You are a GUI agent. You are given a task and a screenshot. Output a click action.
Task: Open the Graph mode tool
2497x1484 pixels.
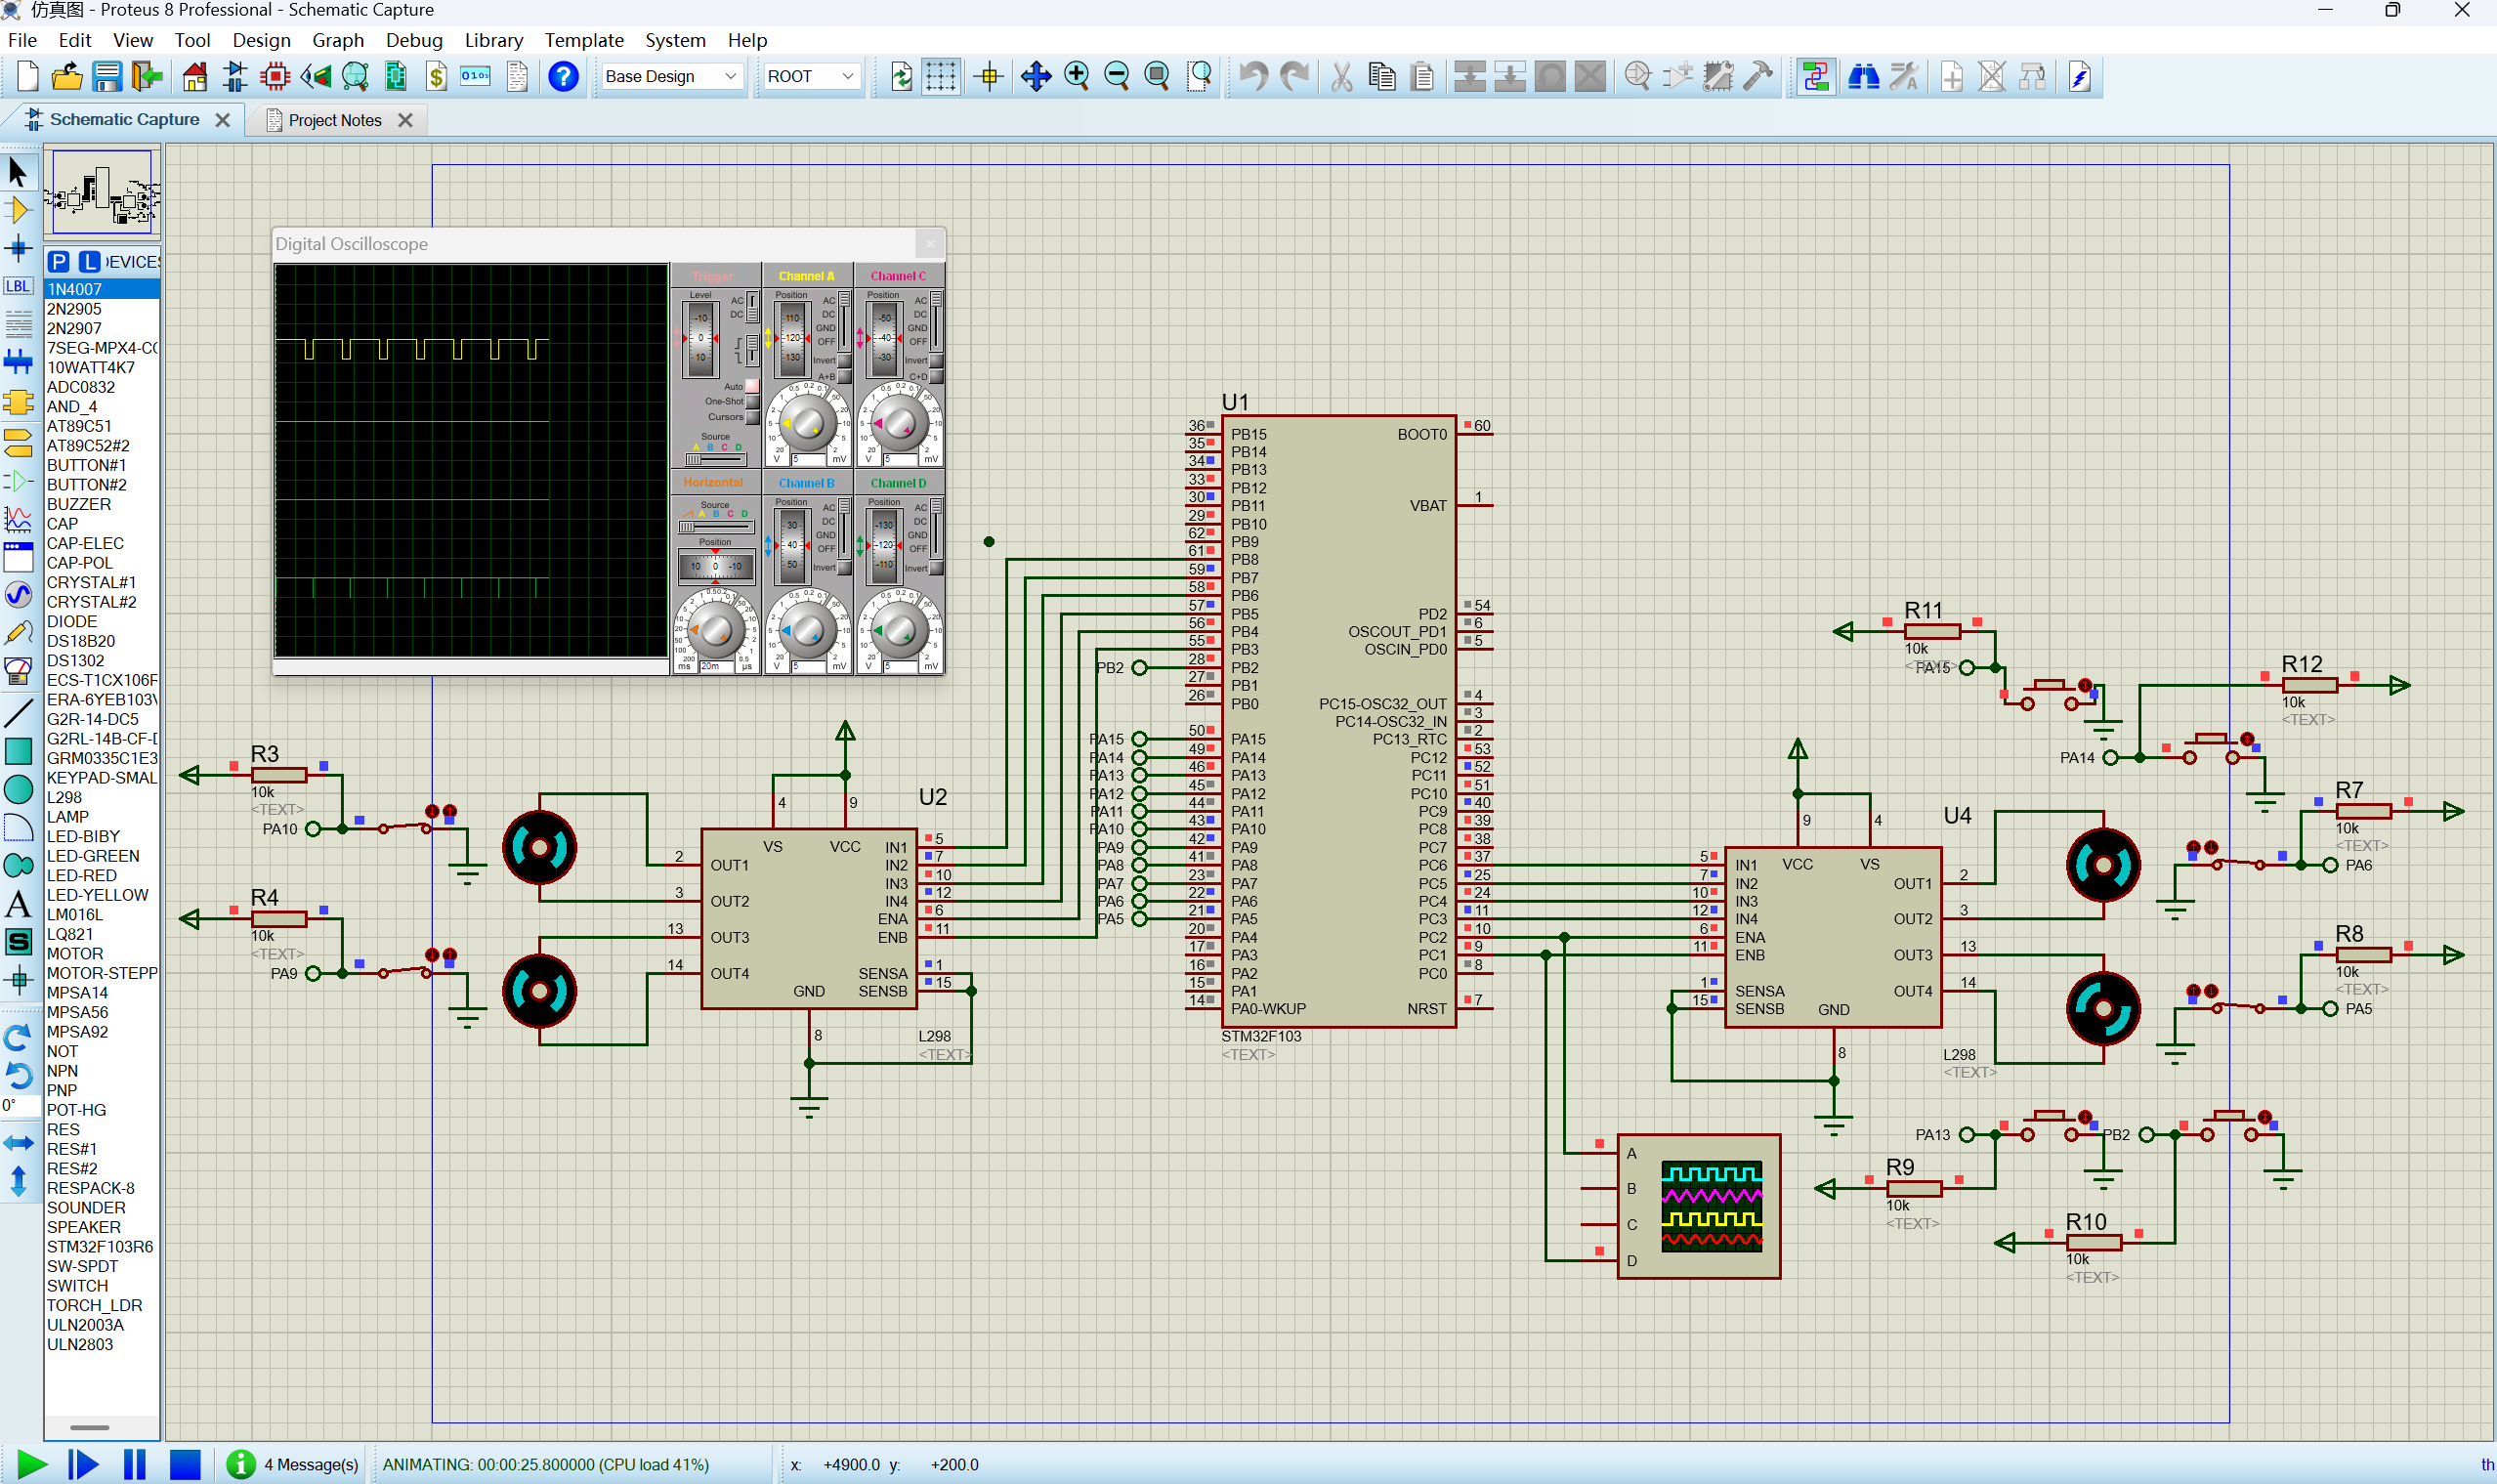point(18,519)
